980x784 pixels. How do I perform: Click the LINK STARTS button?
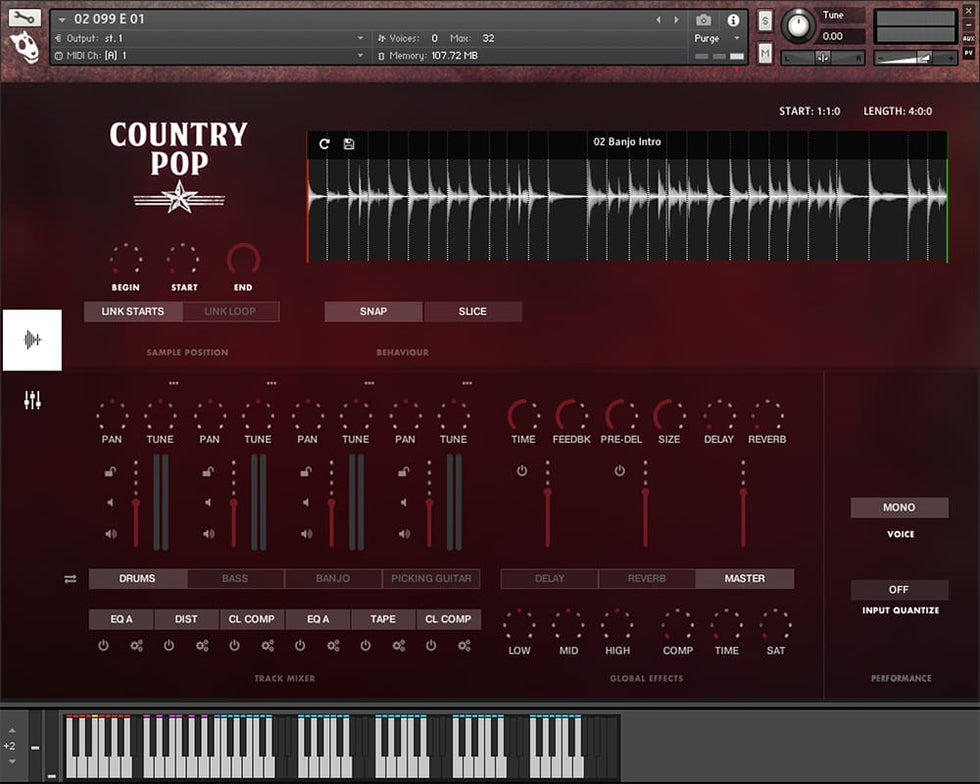click(133, 312)
